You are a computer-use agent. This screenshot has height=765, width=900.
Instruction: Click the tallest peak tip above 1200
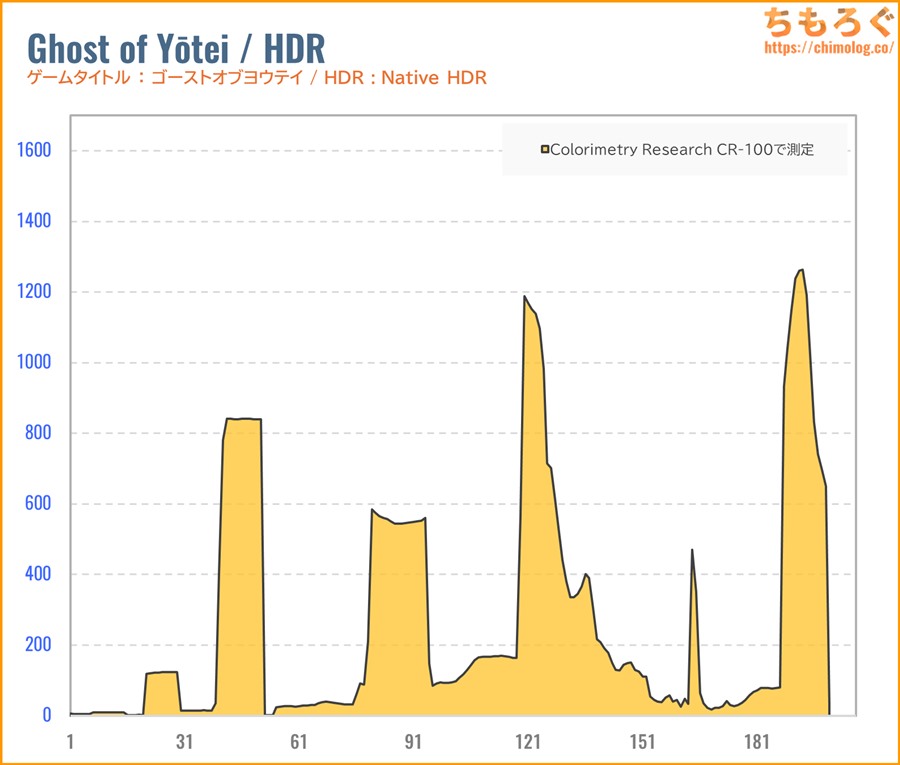pyautogui.click(x=801, y=270)
